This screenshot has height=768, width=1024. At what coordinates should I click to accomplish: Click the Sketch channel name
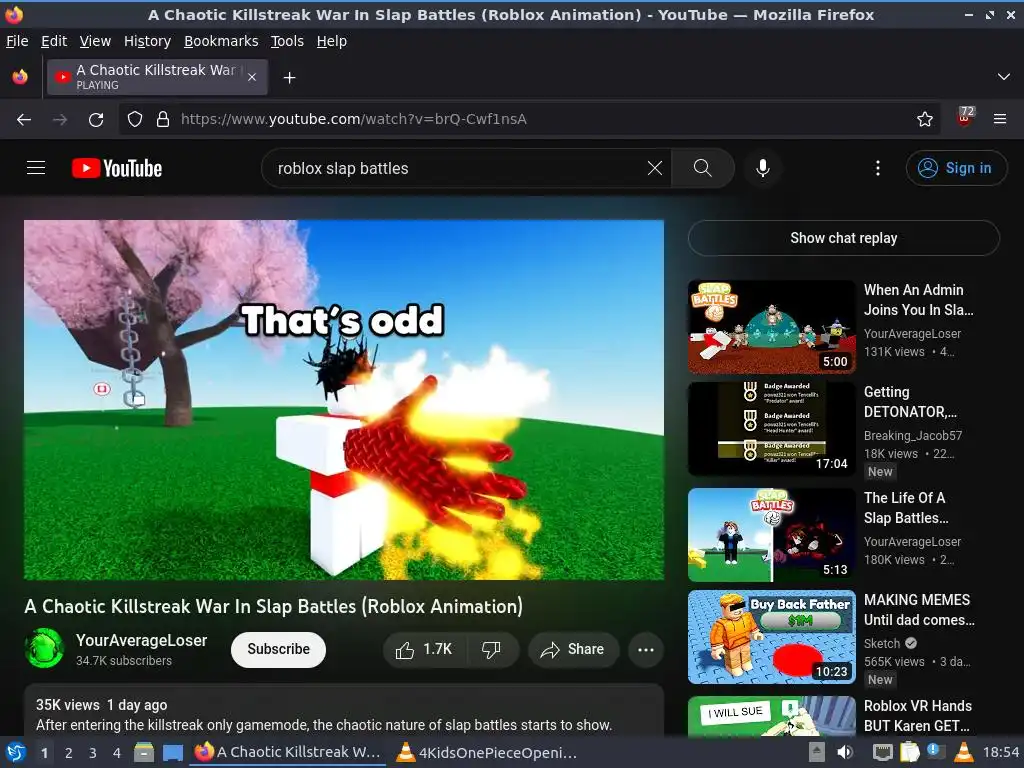[882, 643]
